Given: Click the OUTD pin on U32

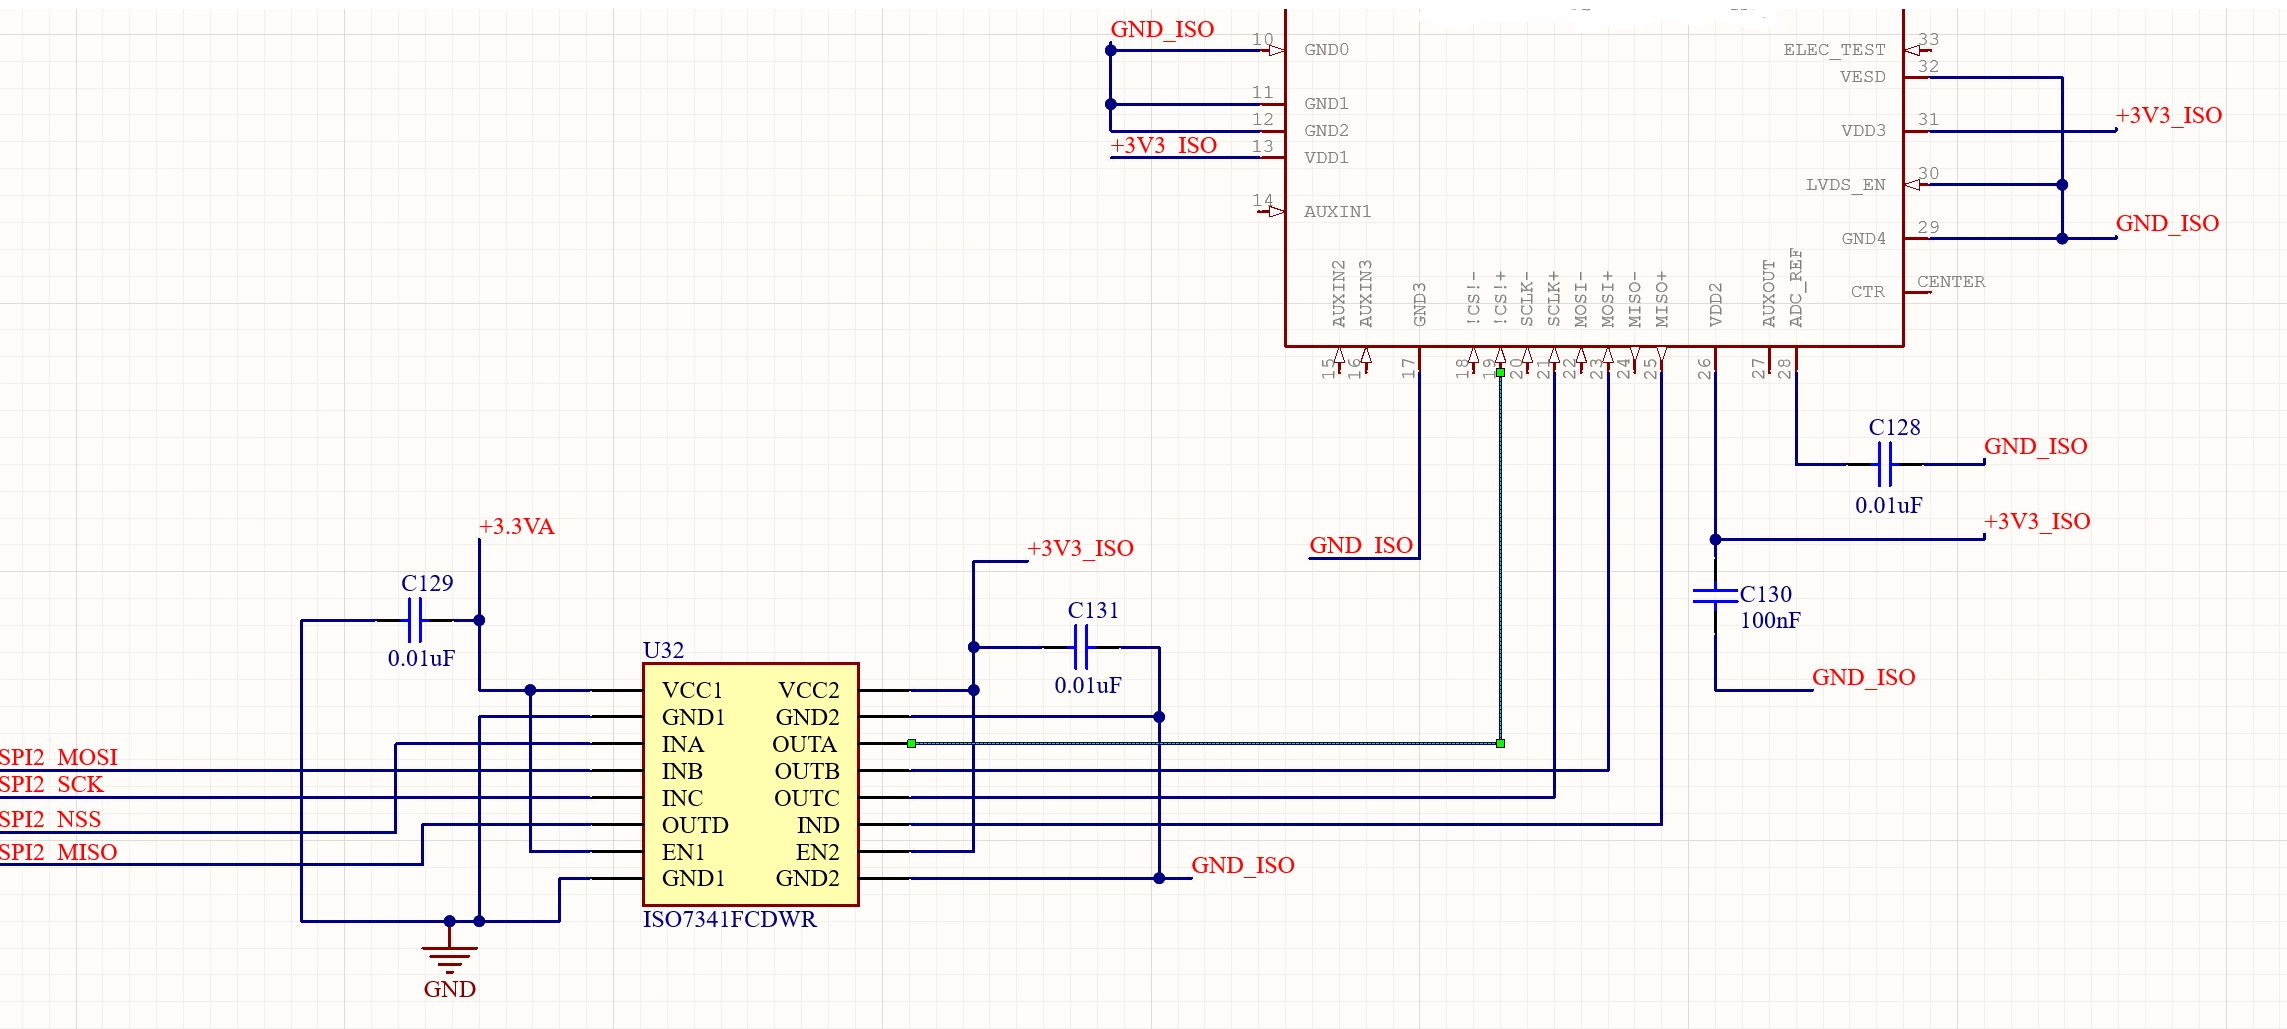Looking at the screenshot, I should pos(695,825).
